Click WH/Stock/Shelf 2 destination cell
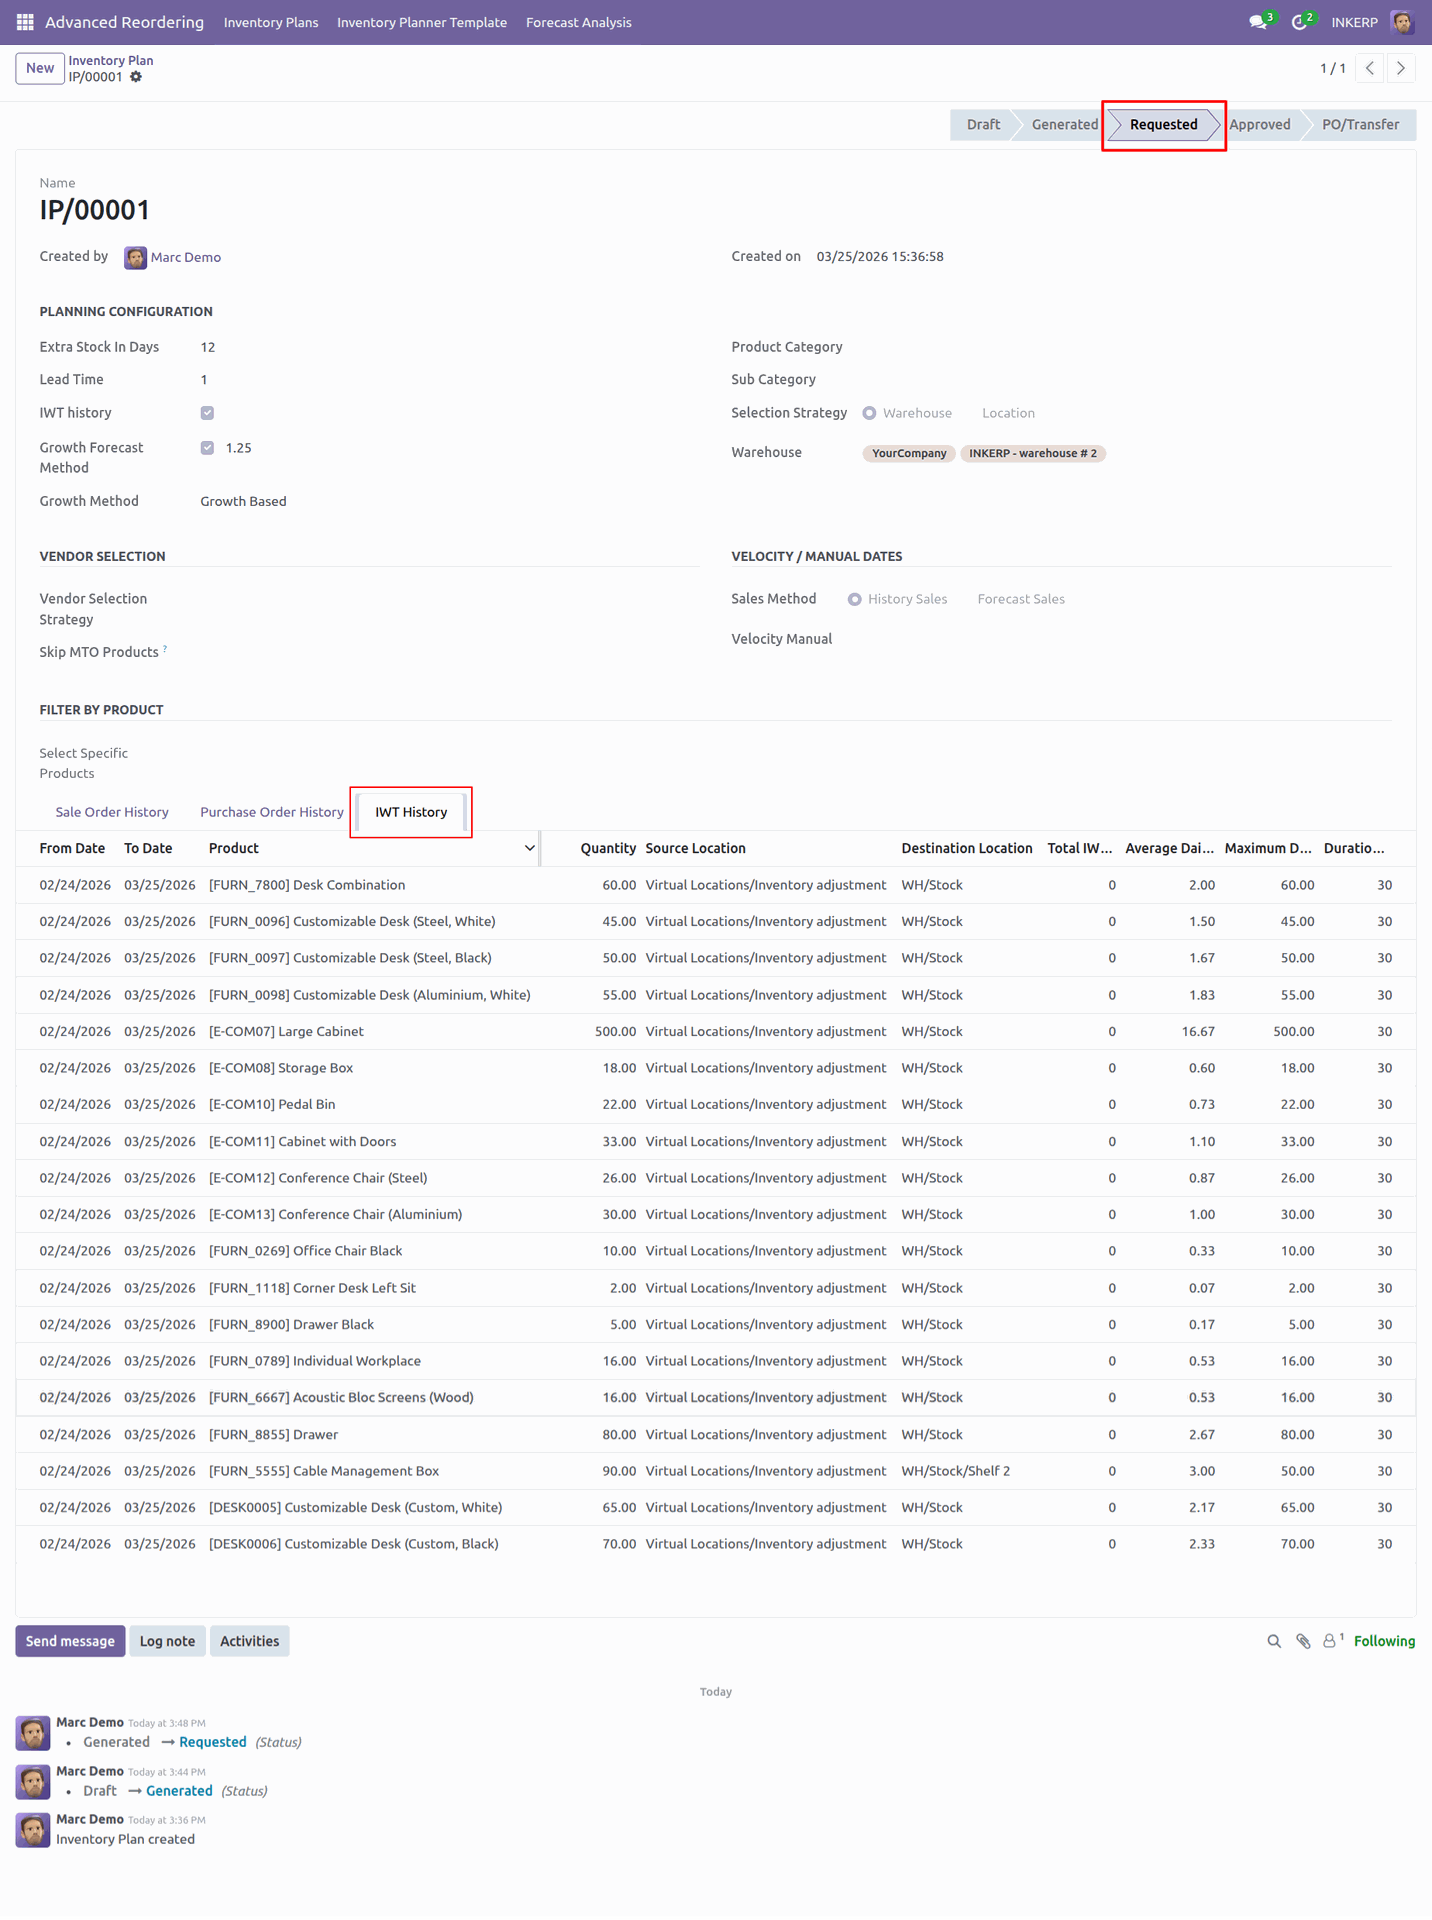Screen dimensions: 1432x1920 point(956,1471)
